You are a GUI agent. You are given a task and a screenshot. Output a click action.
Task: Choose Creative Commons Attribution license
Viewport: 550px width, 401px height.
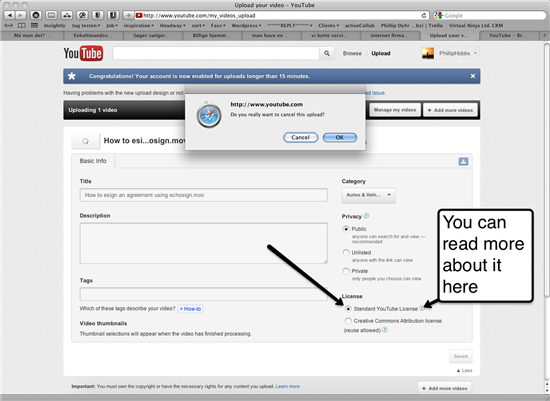pos(348,321)
